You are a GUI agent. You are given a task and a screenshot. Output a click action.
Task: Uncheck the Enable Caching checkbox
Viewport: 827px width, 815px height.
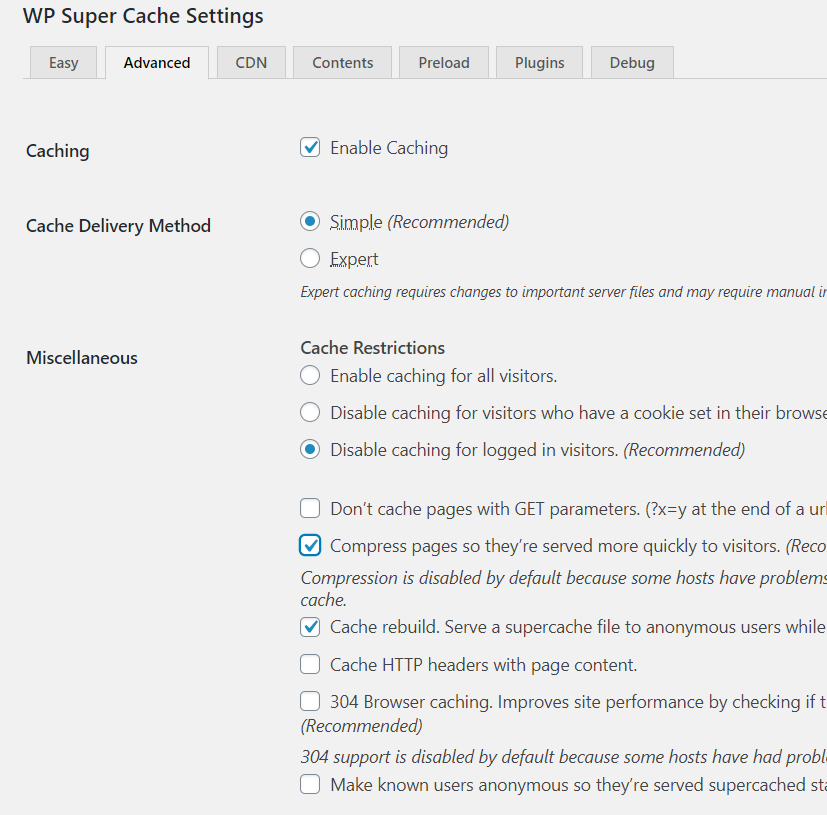(x=310, y=148)
